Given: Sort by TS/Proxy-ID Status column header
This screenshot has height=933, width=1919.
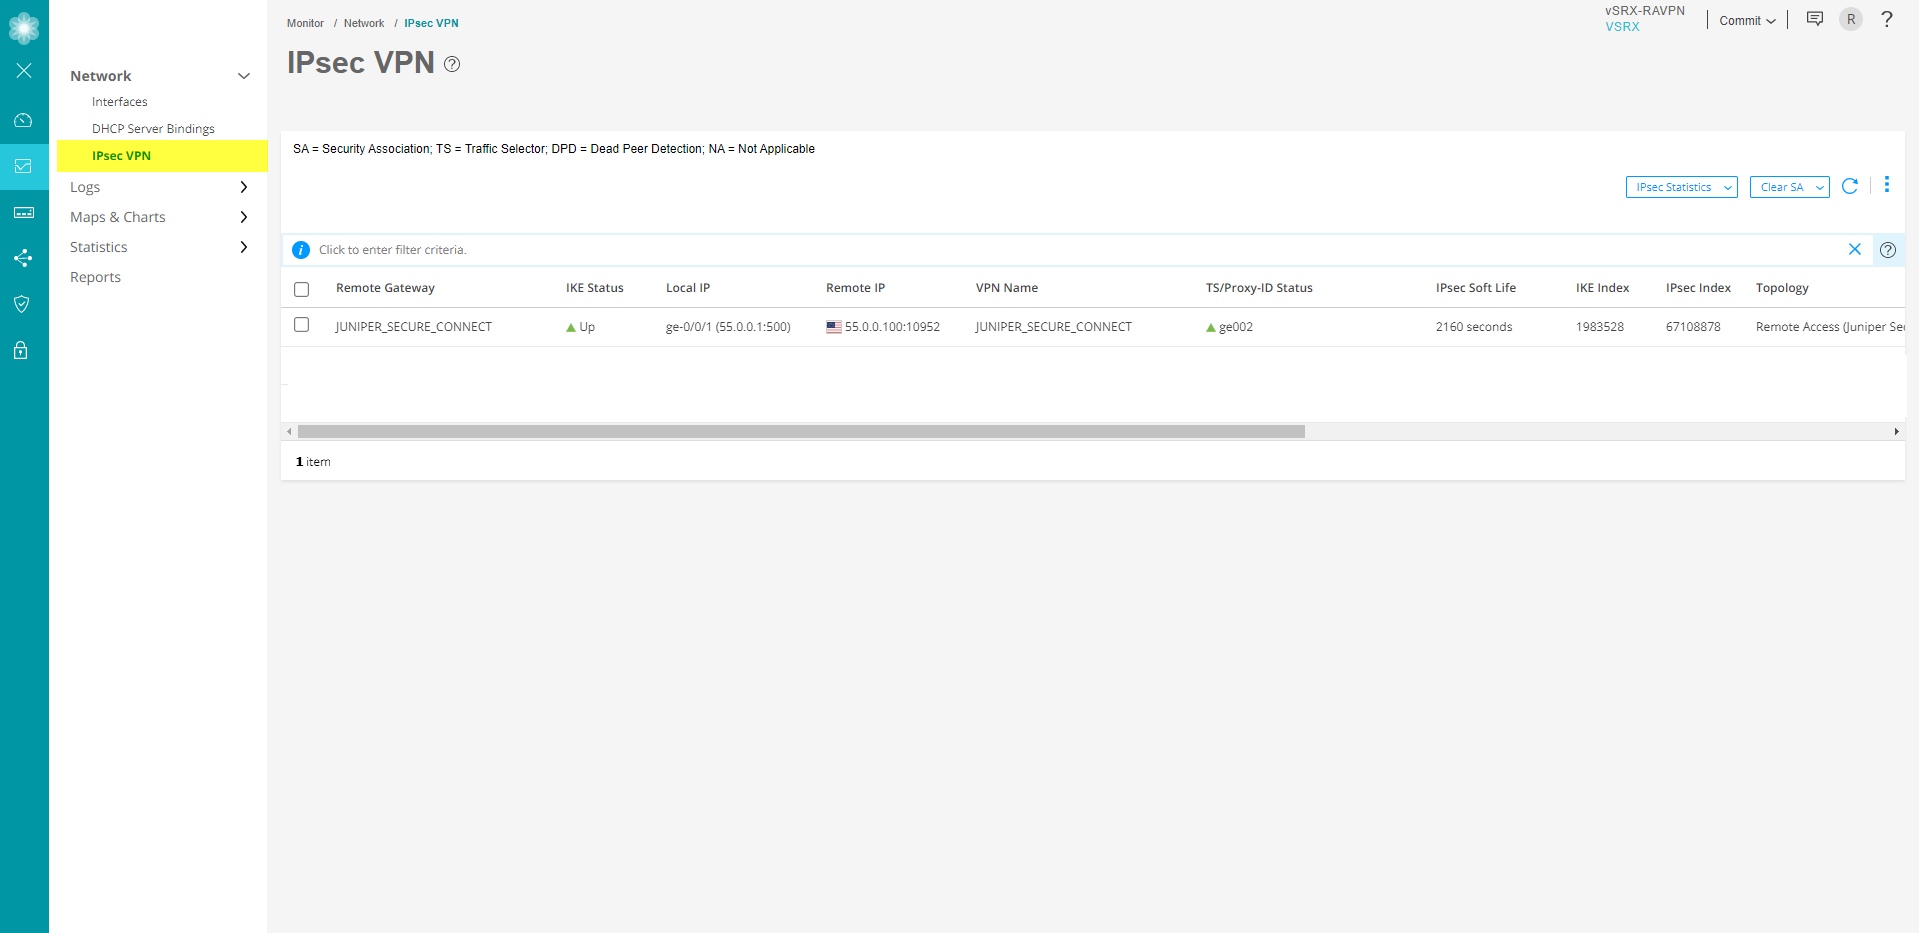Looking at the screenshot, I should coord(1259,288).
